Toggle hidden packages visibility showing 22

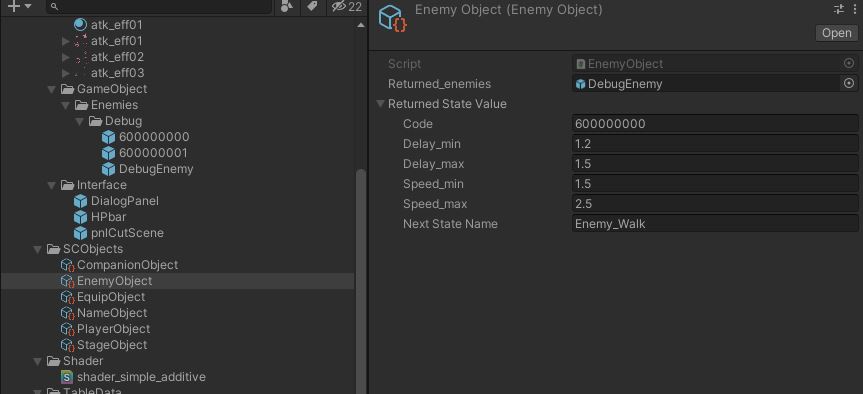tap(347, 7)
